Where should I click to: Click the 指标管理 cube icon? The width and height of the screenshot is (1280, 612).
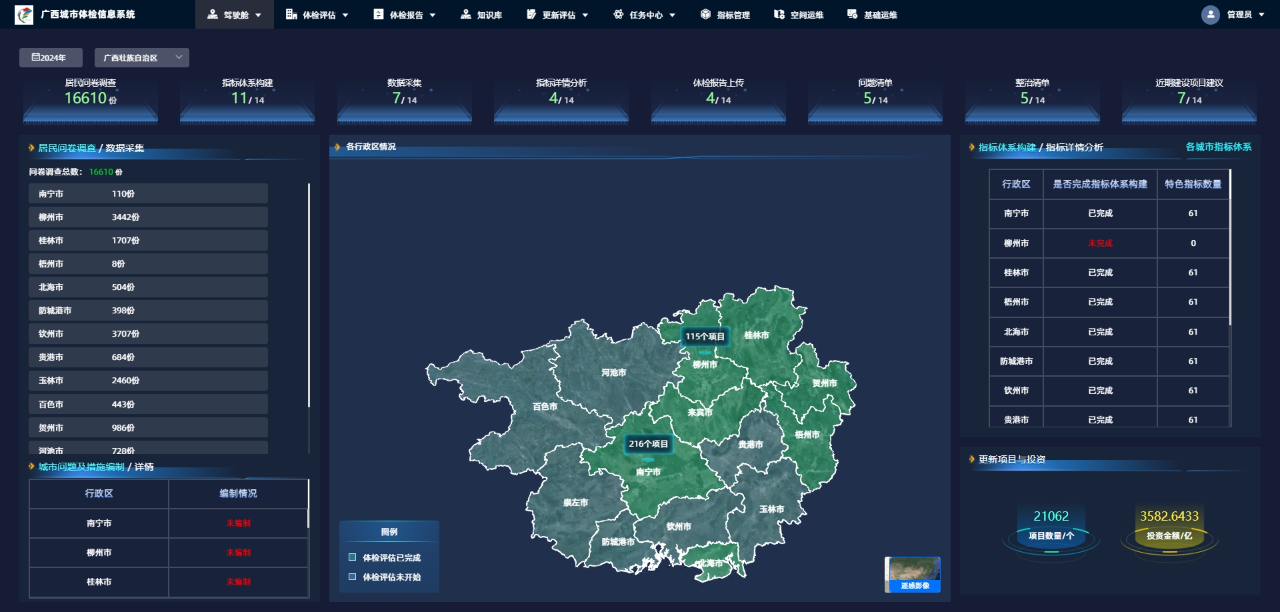705,15
